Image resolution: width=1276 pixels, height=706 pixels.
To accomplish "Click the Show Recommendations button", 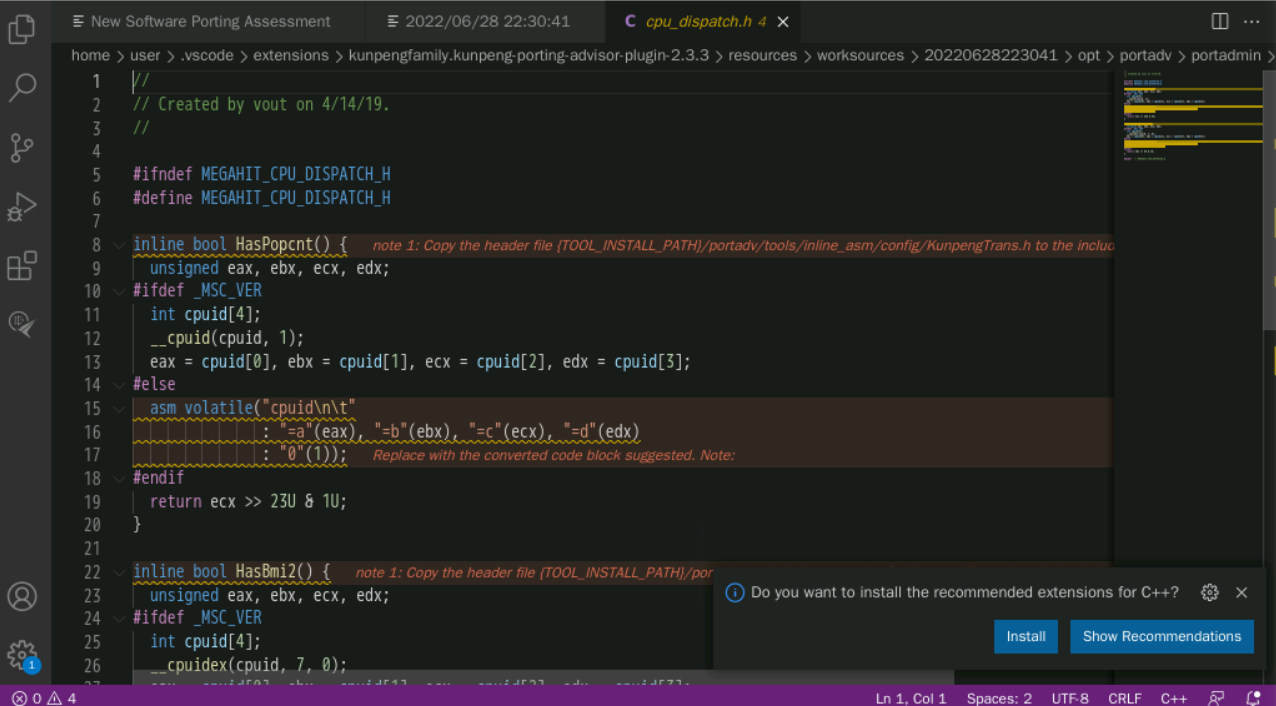I will (1162, 636).
